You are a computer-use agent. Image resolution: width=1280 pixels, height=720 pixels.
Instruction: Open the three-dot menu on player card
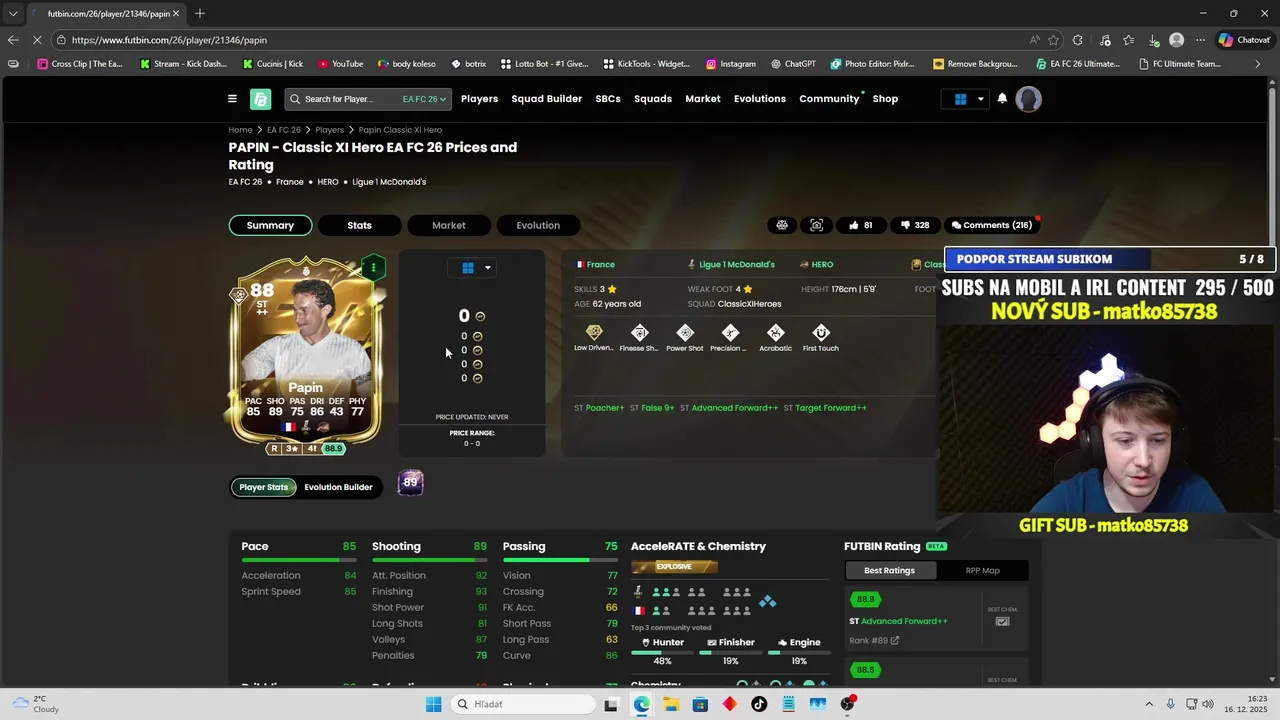pyautogui.click(x=373, y=267)
